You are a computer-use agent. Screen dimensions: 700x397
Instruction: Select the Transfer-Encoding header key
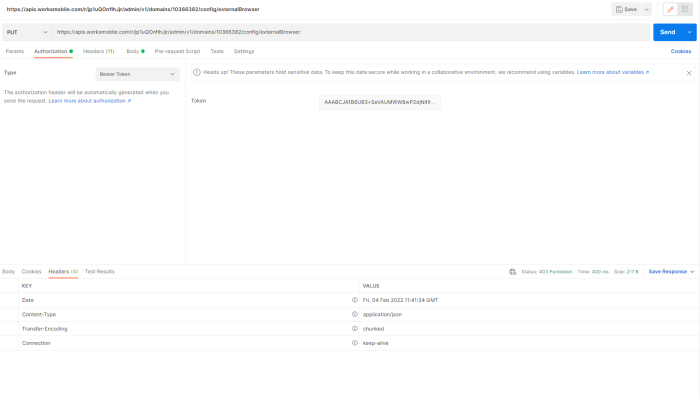pyautogui.click(x=44, y=329)
